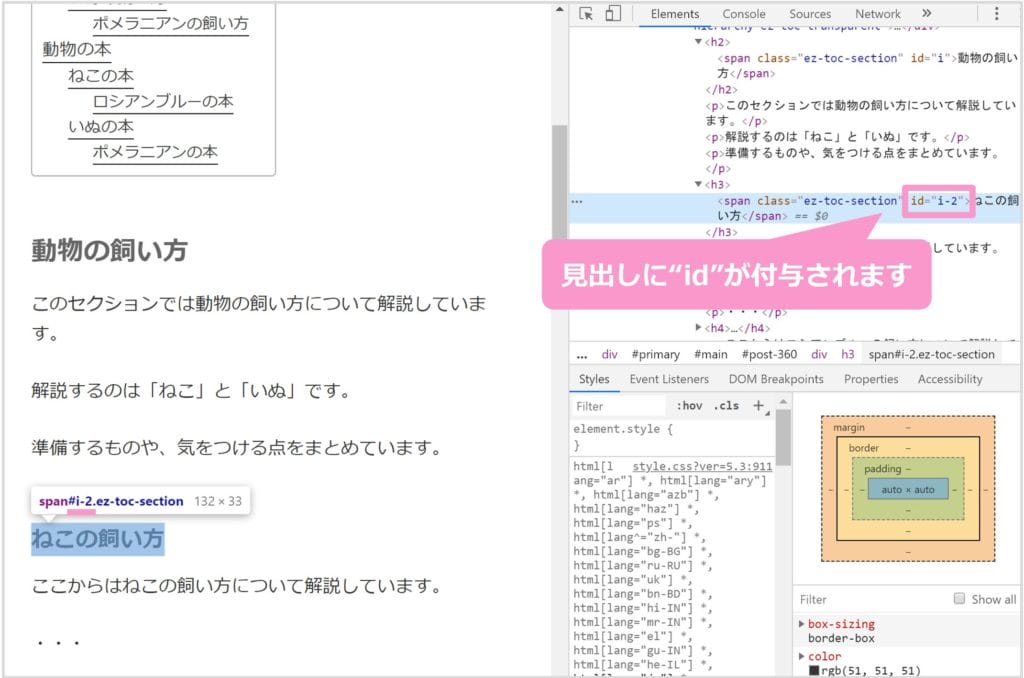1024x678 pixels.
Task: Collapse the h2 node in the DOM tree
Action: pos(698,42)
